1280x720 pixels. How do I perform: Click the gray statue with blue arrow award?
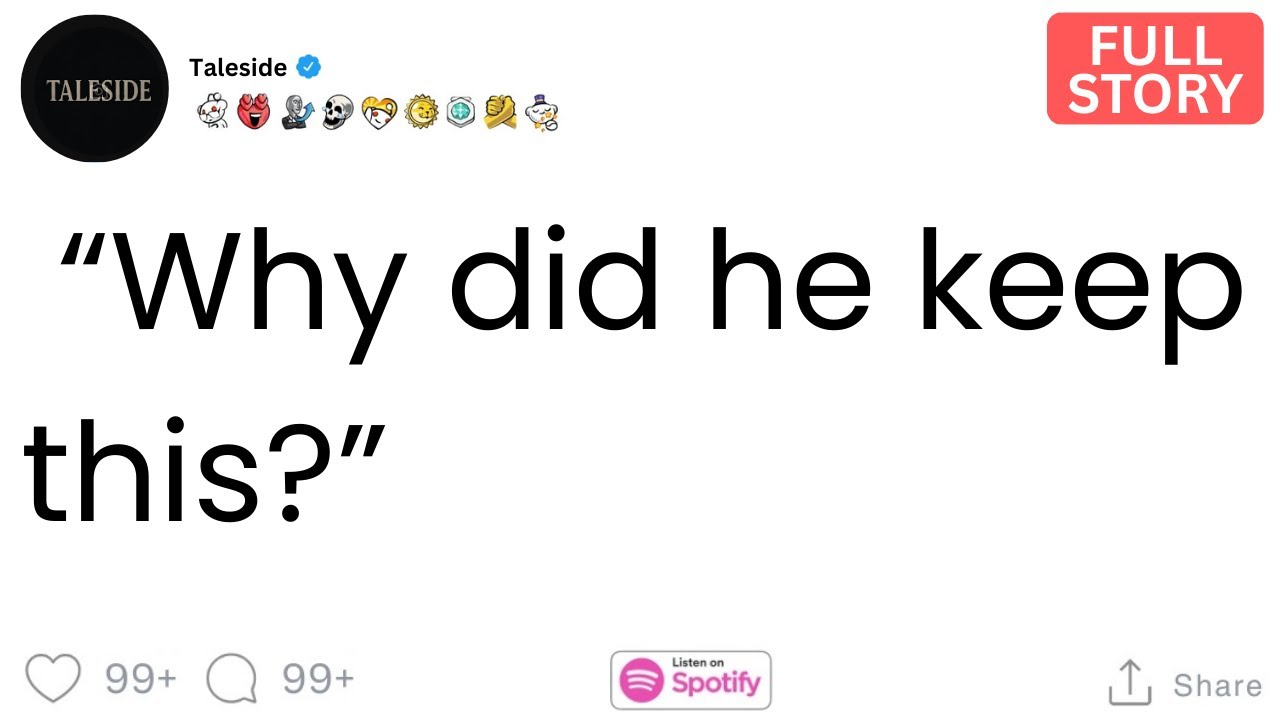click(297, 113)
